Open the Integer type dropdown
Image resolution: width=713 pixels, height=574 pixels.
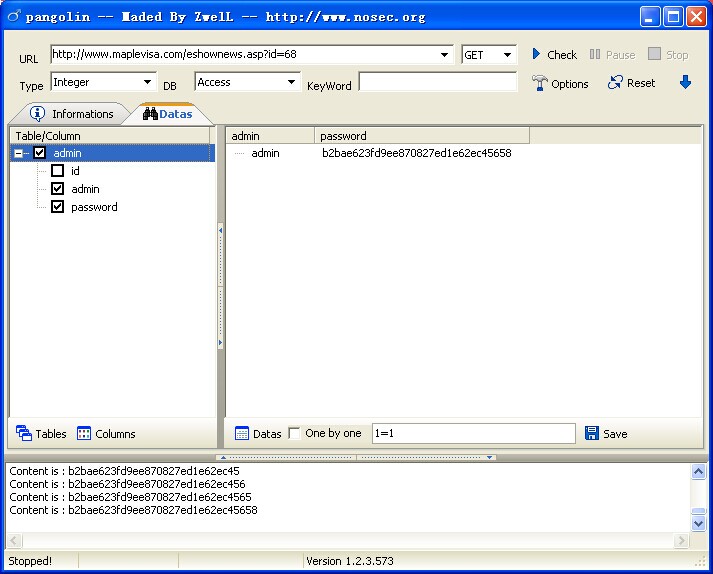tap(147, 82)
